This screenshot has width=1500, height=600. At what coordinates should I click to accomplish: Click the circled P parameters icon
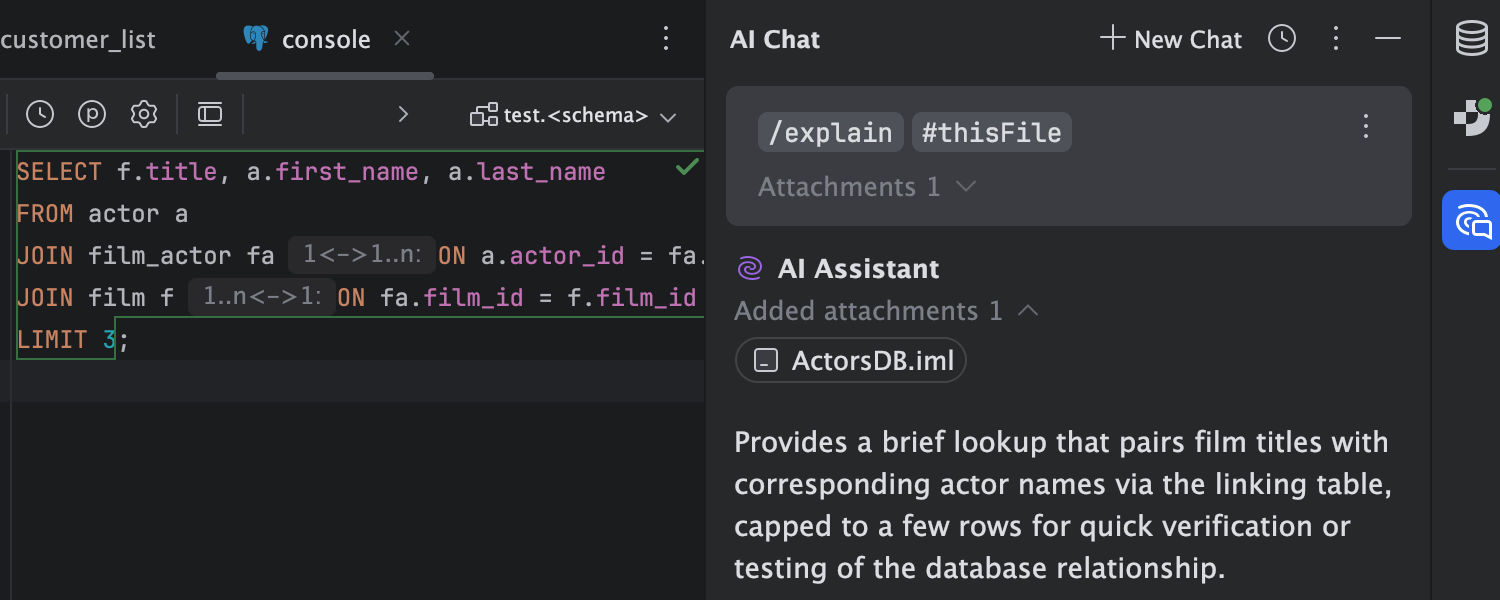pos(92,114)
